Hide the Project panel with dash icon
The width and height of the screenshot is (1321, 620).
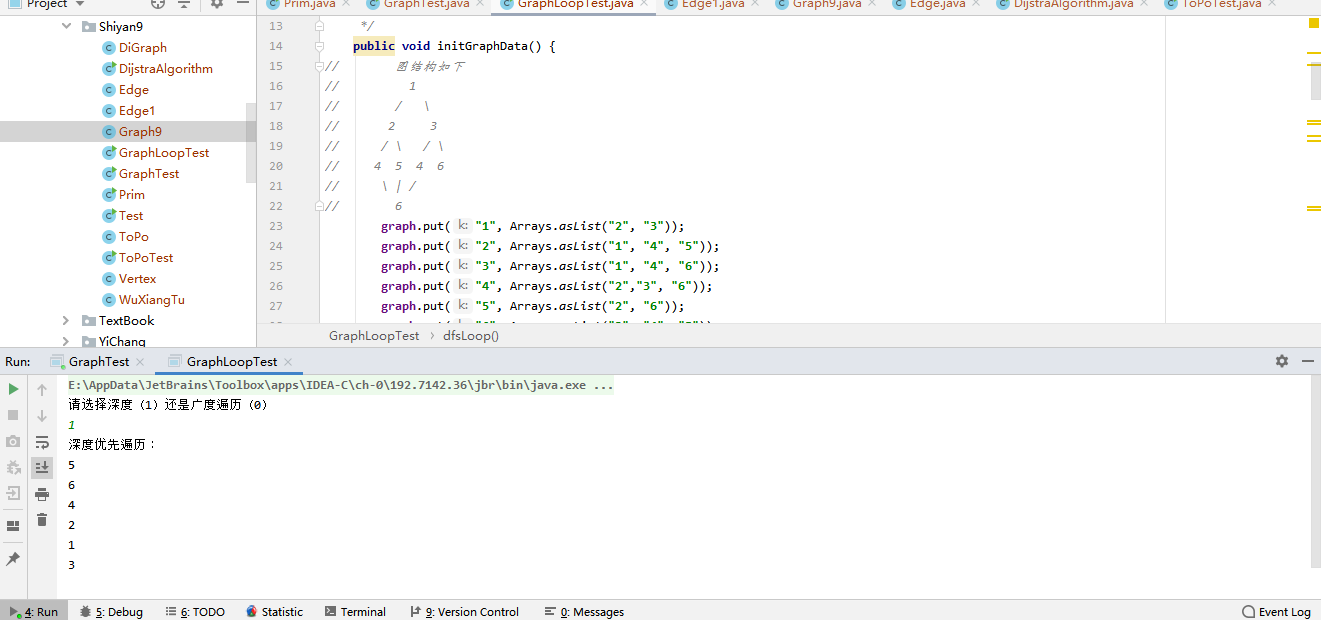tap(242, 4)
